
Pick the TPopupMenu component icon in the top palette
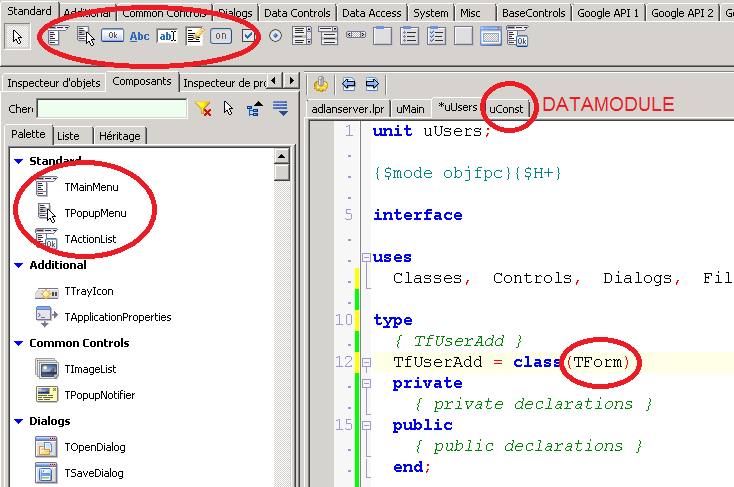86,36
